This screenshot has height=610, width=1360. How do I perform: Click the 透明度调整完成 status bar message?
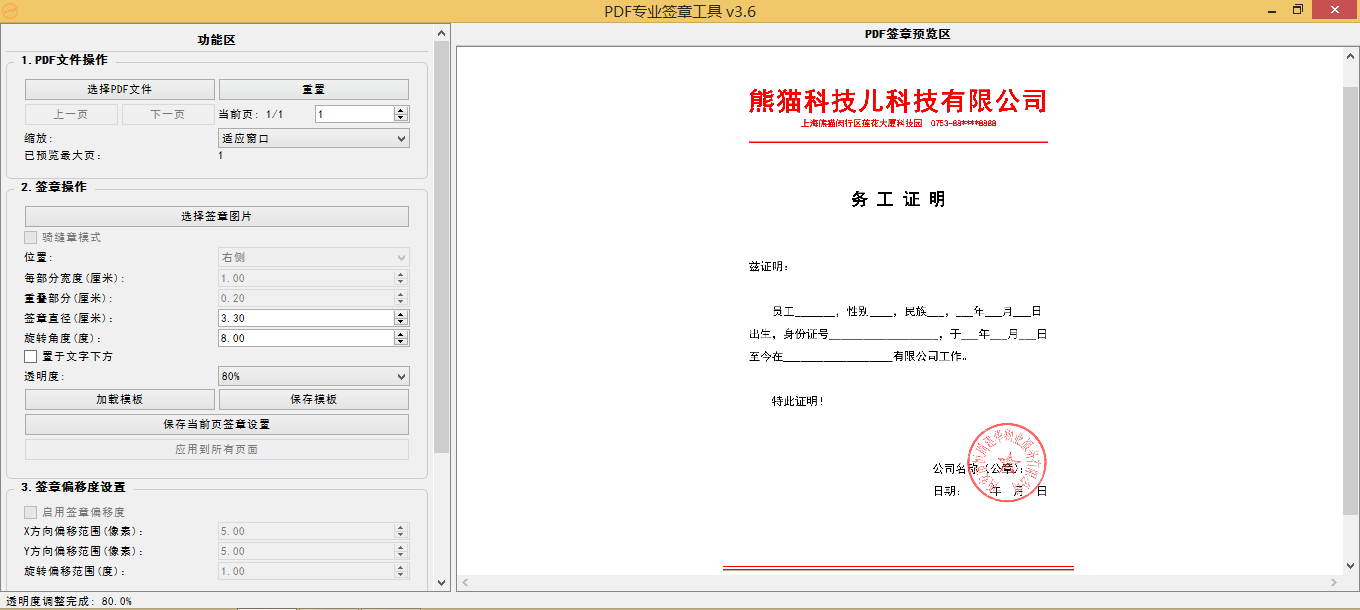click(x=69, y=601)
